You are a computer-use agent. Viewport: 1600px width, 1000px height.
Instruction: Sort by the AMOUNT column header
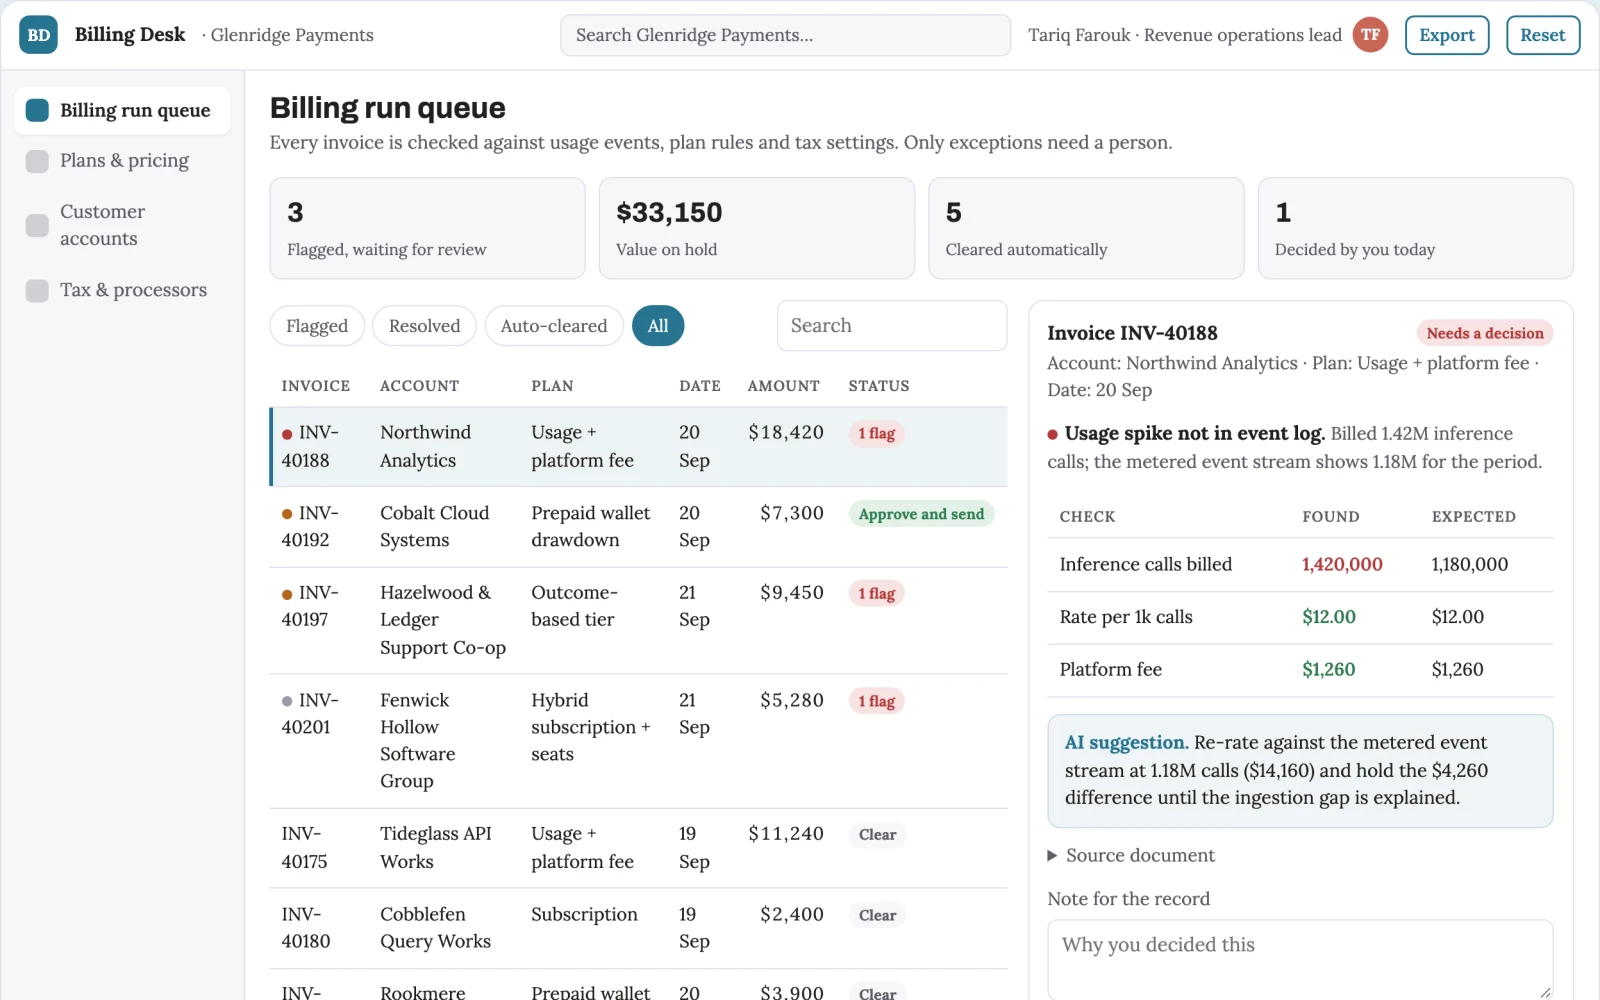coord(784,386)
